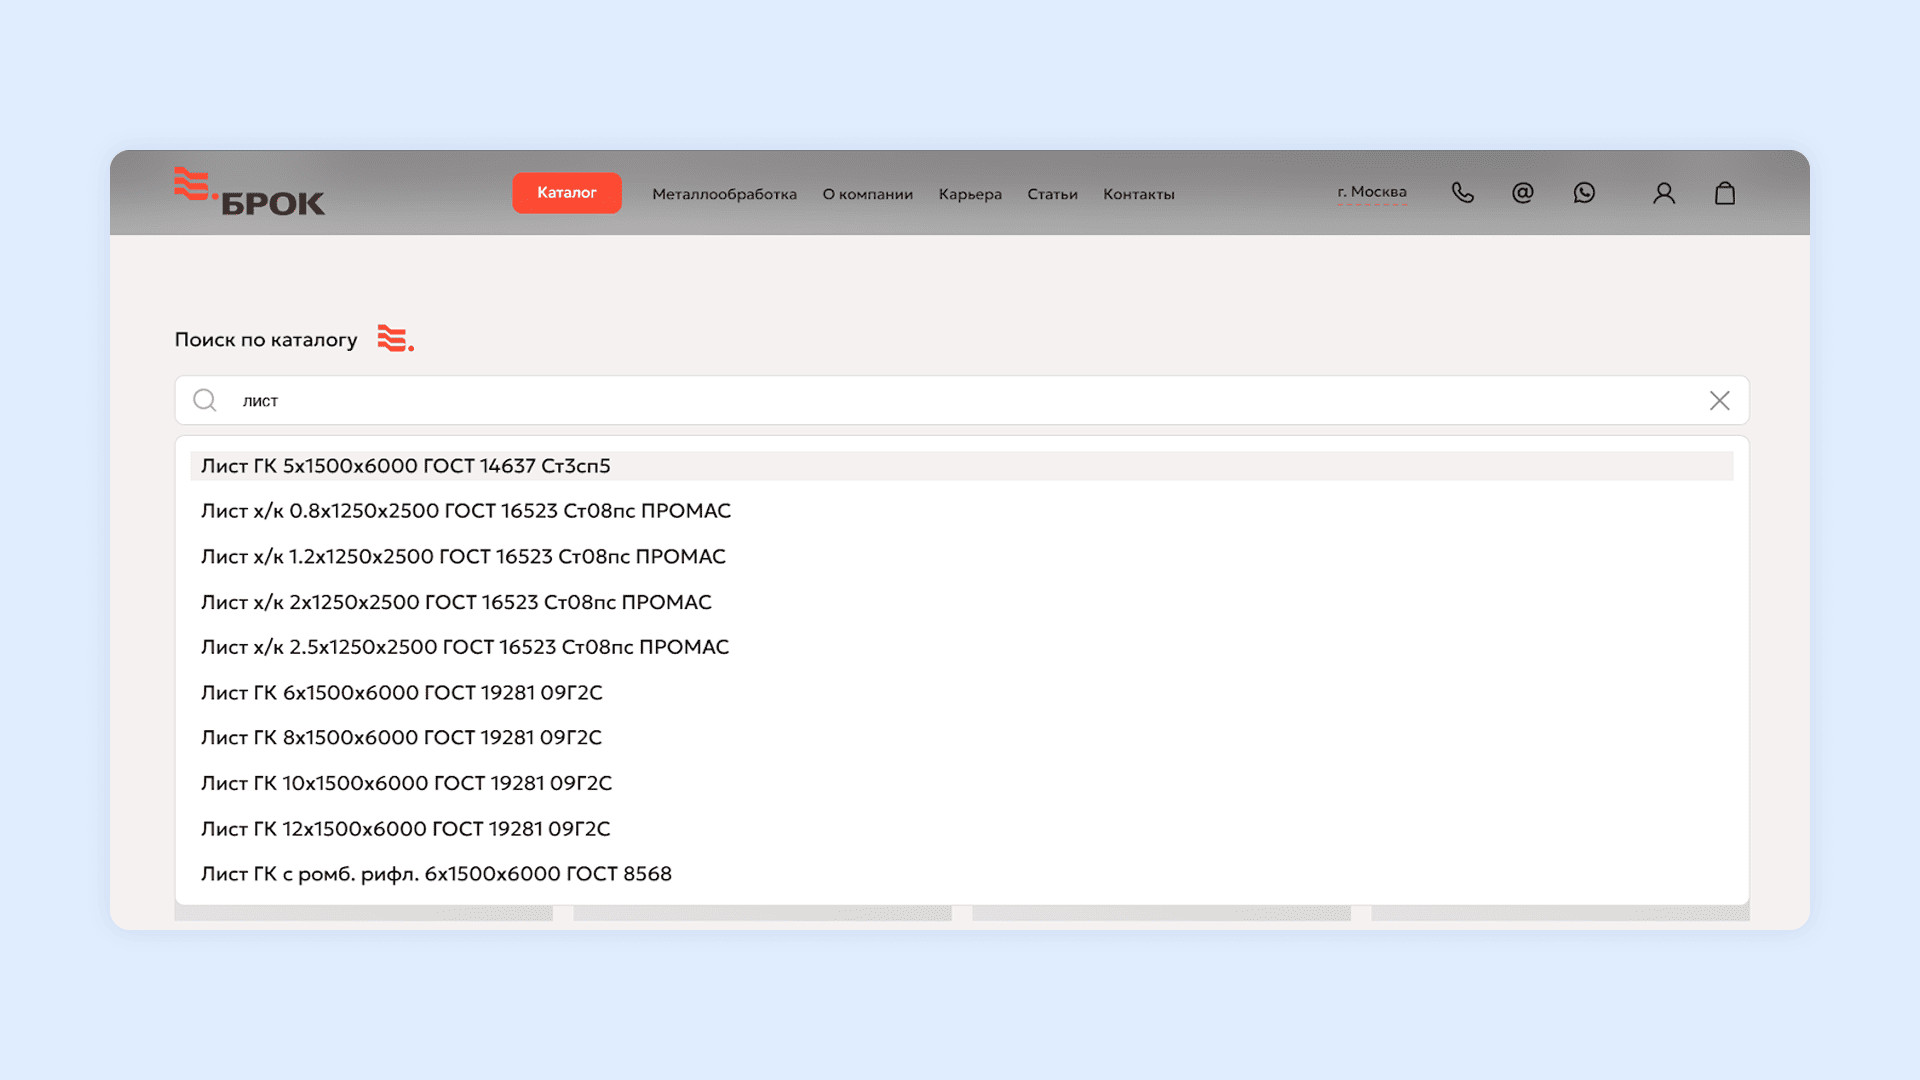This screenshot has width=1920, height=1080.
Task: Clear search with the X icon
Action: (1719, 401)
